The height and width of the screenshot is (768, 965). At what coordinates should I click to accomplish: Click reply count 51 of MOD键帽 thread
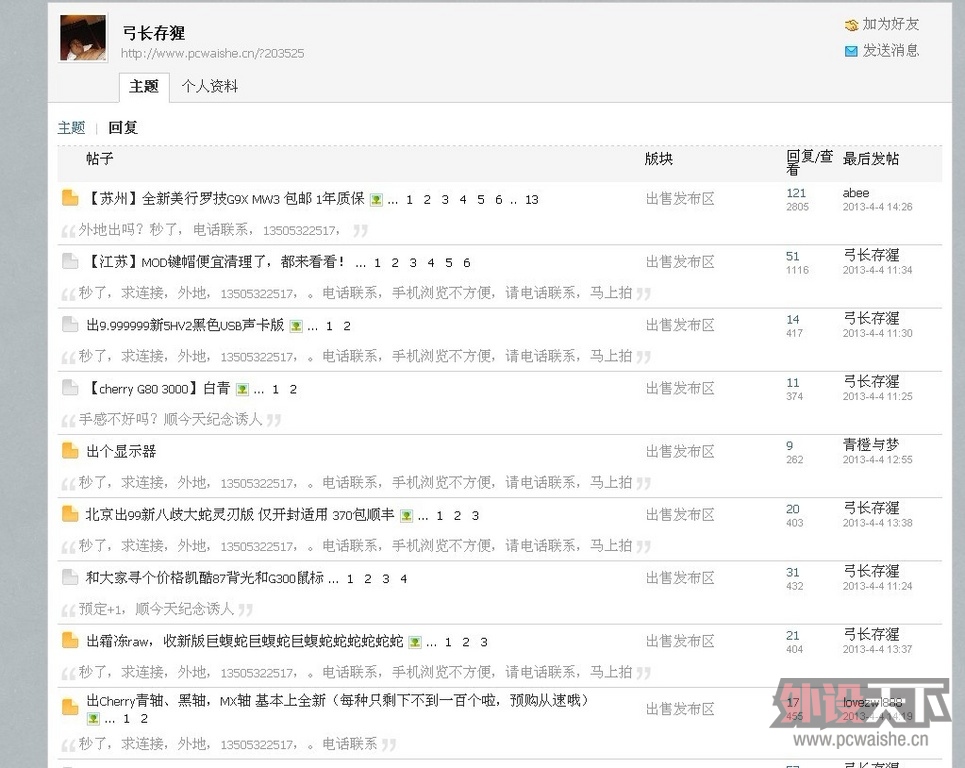(x=793, y=257)
